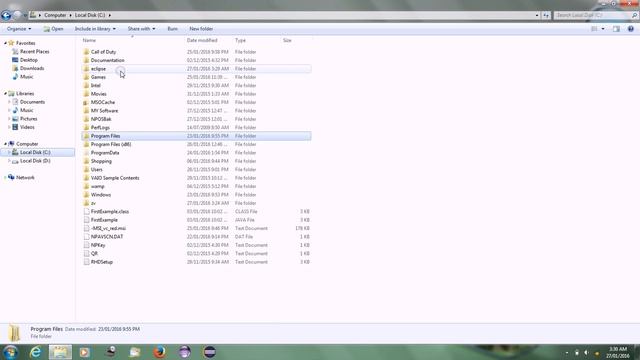Click the volume icon in system tray
The width and height of the screenshot is (640, 360).
point(587,353)
